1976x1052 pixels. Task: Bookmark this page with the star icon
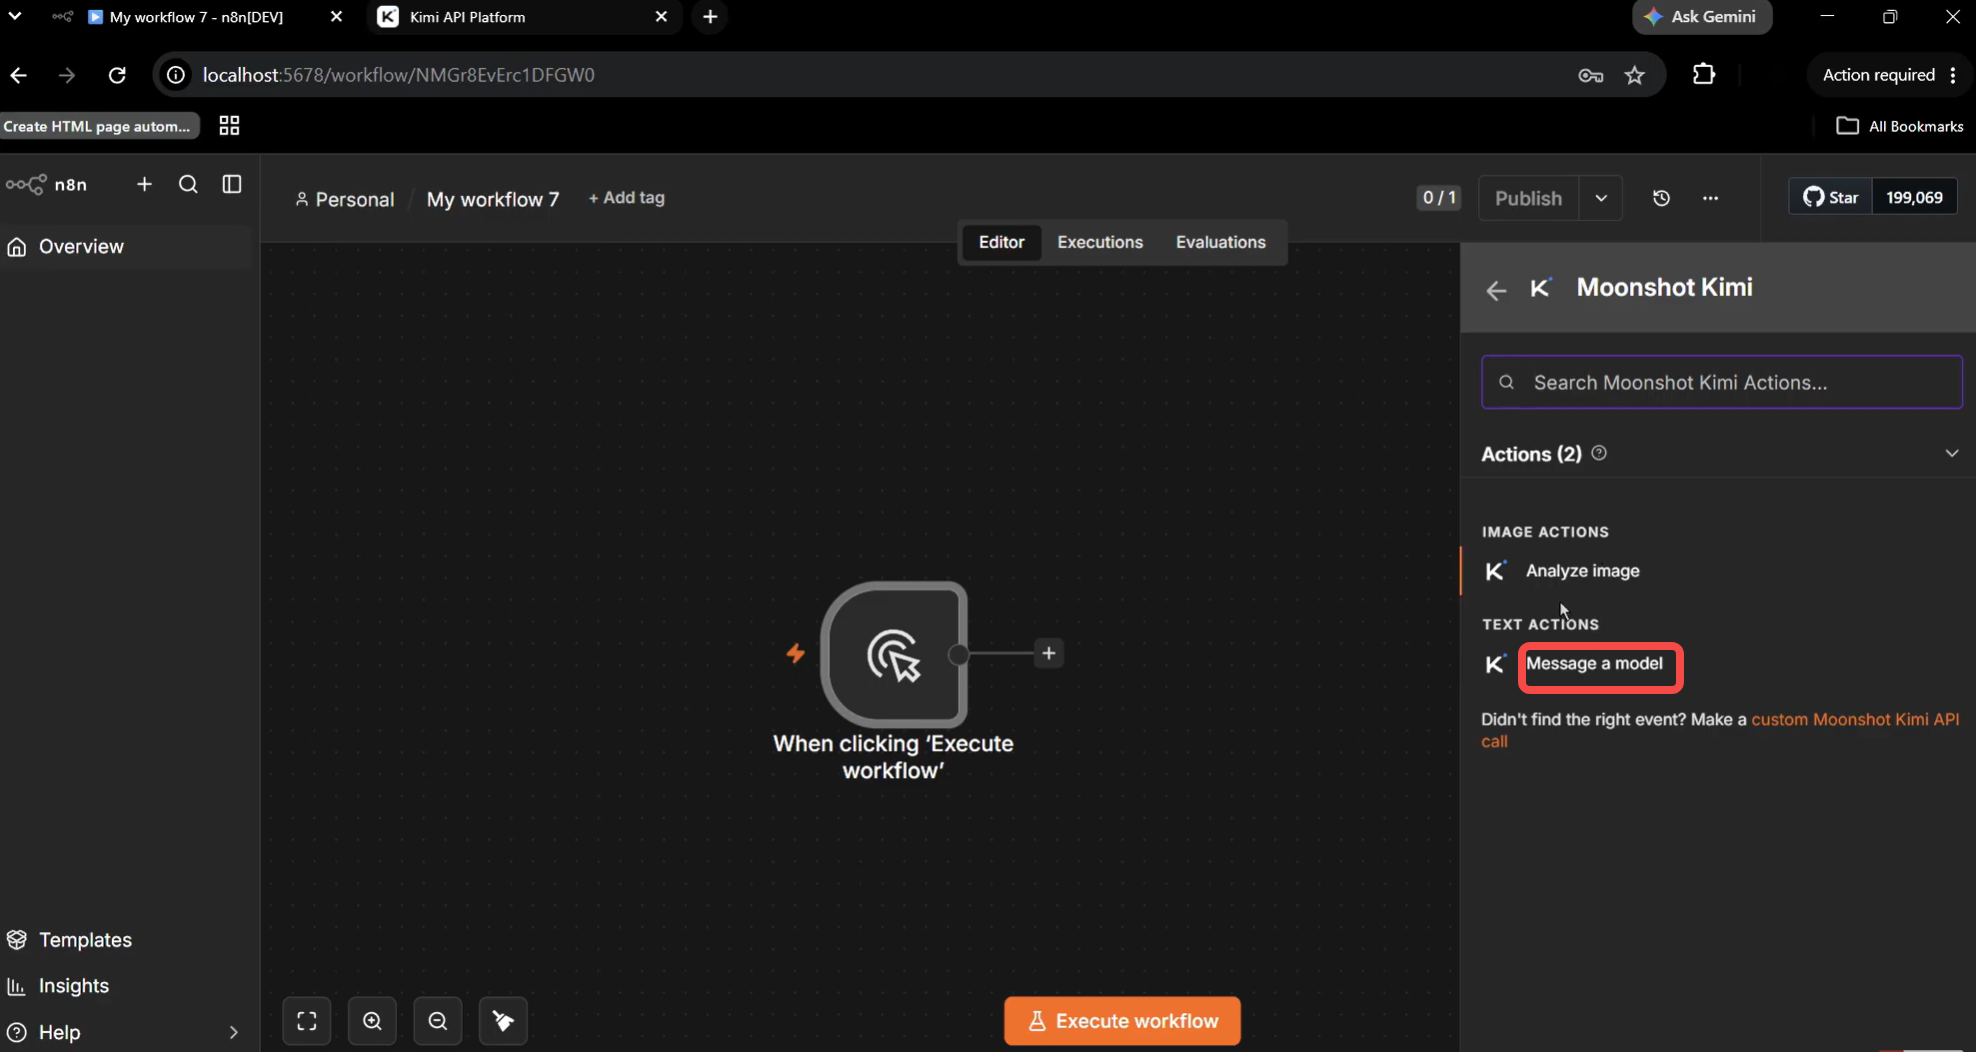click(x=1634, y=75)
